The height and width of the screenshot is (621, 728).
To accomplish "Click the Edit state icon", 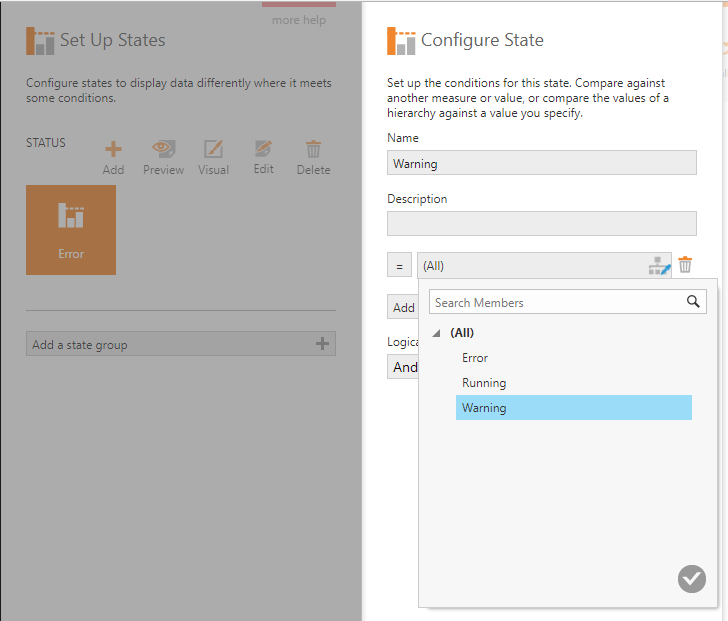I will pyautogui.click(x=263, y=150).
